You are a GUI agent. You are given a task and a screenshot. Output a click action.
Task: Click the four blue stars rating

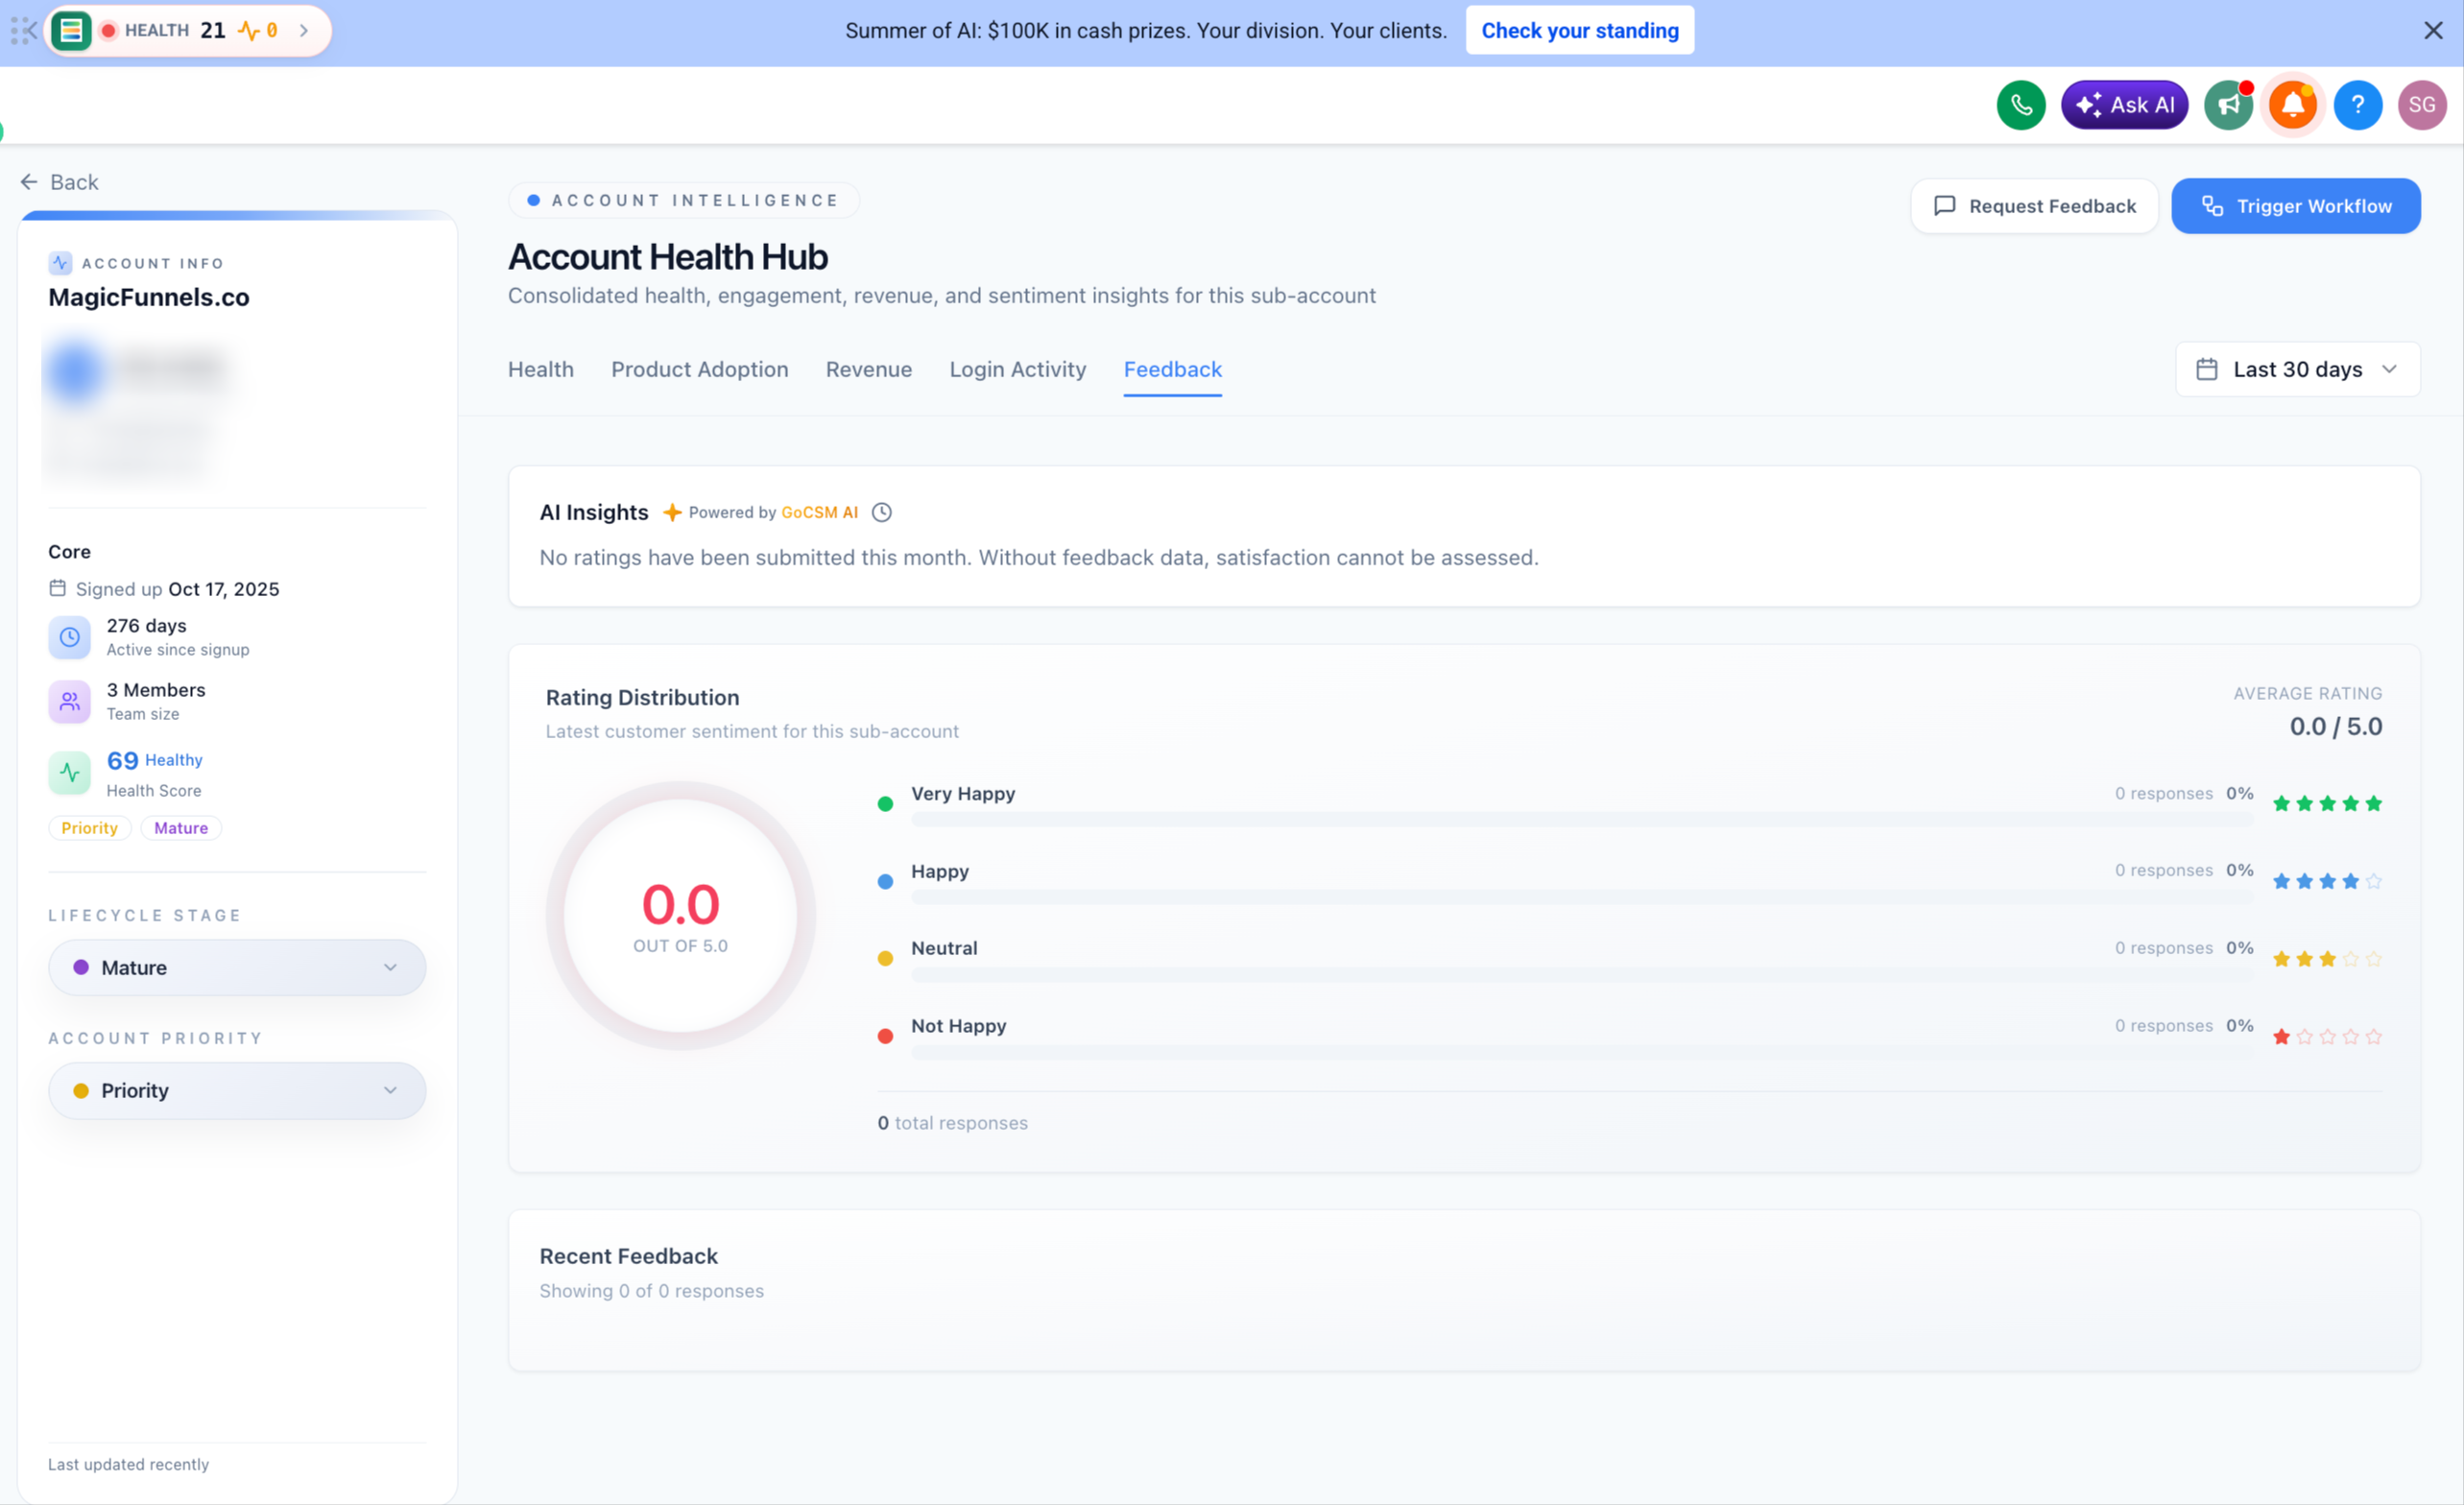tap(2327, 882)
